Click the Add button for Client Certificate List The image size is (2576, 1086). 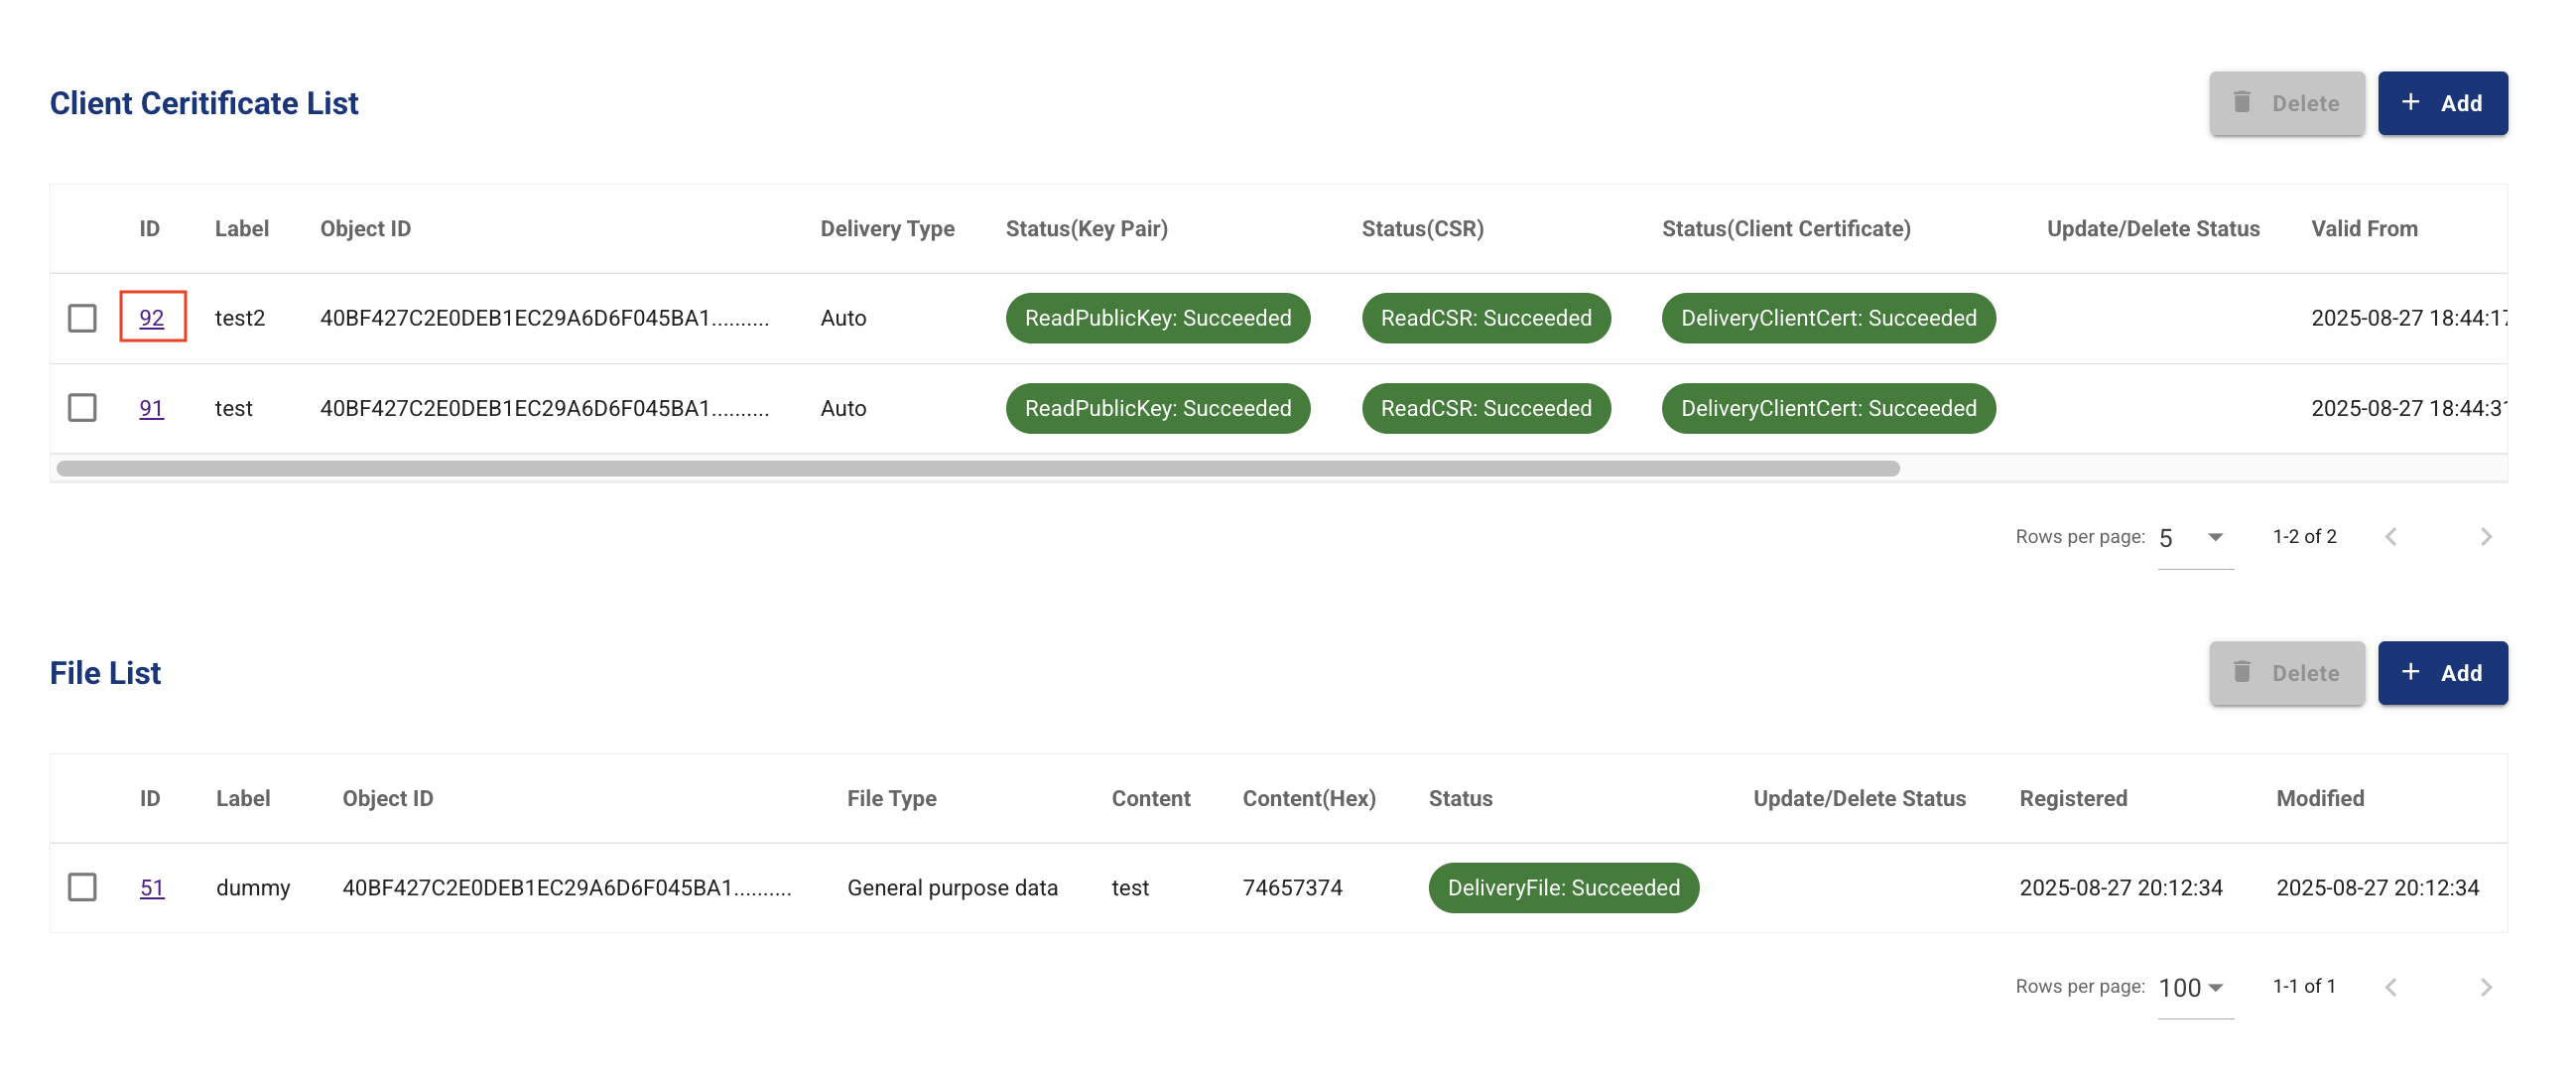[2441, 103]
